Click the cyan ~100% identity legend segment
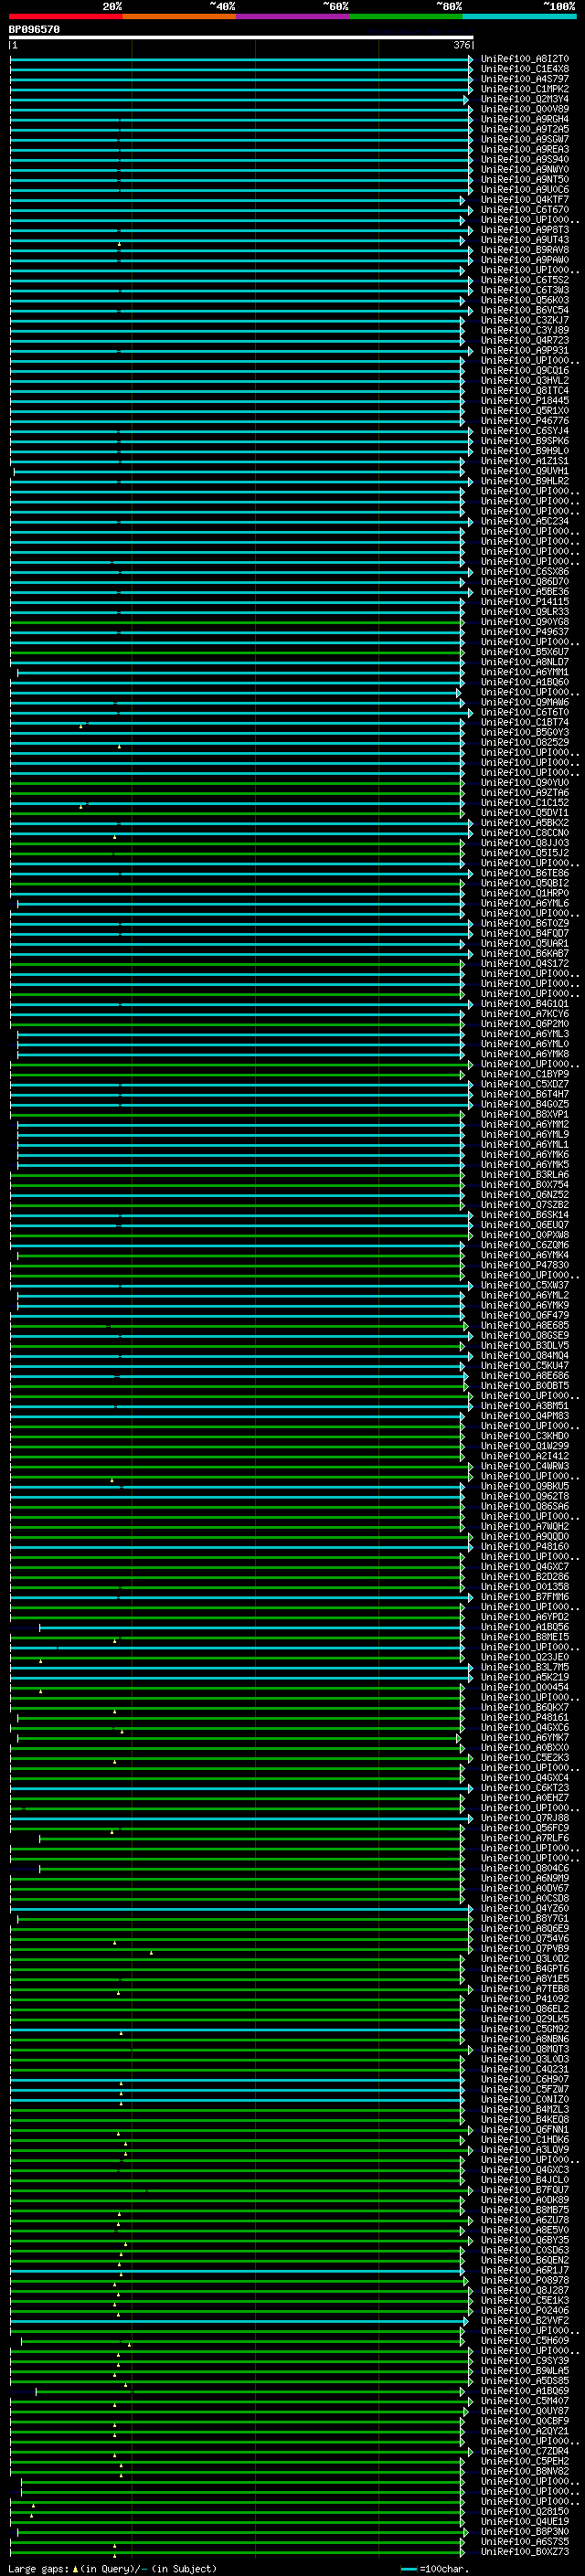Viewport: 585px width, 2576px height. (x=520, y=16)
